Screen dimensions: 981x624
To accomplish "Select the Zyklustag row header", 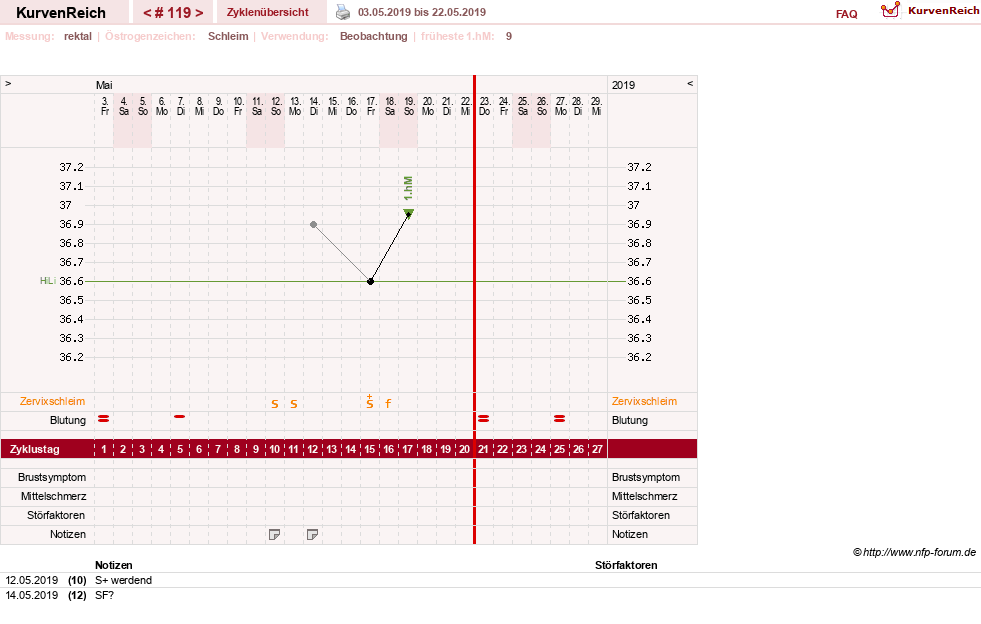I will point(34,449).
